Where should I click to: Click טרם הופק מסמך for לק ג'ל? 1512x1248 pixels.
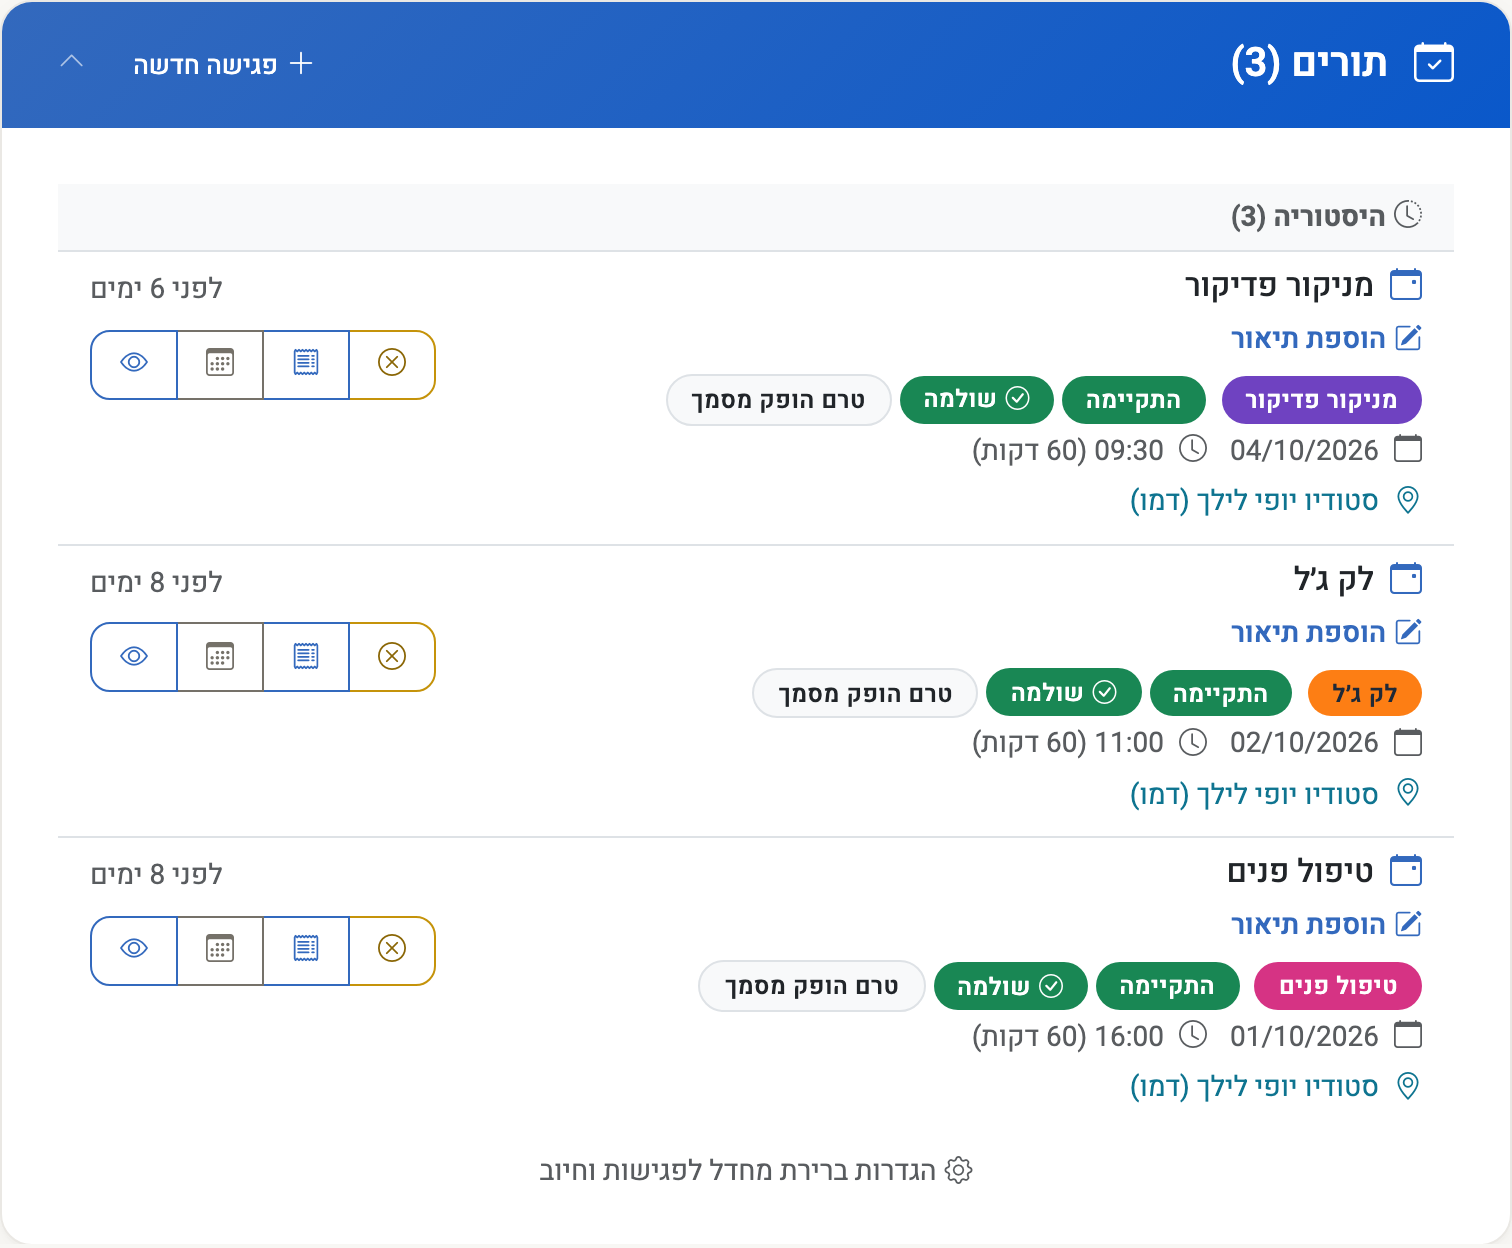pyautogui.click(x=865, y=693)
